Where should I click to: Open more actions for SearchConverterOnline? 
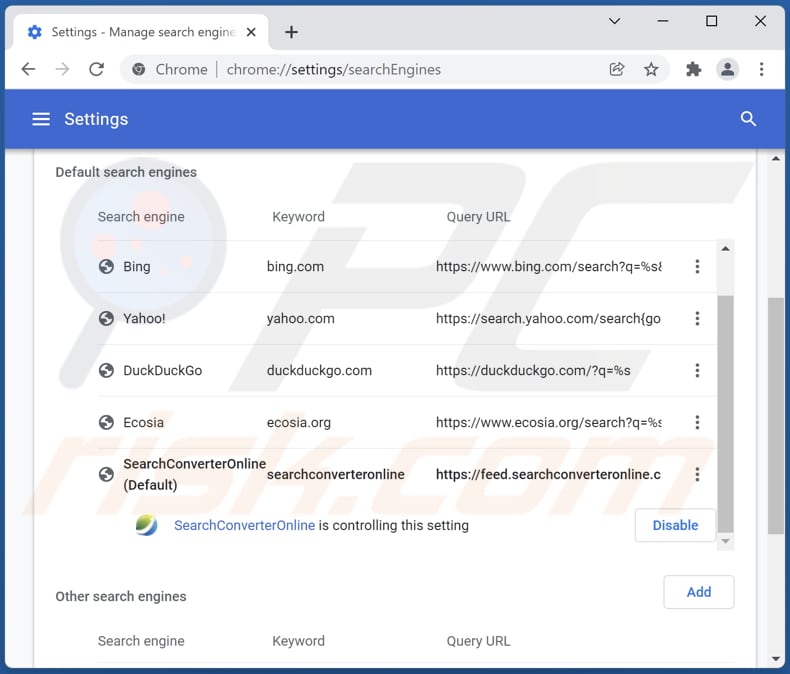pos(697,474)
